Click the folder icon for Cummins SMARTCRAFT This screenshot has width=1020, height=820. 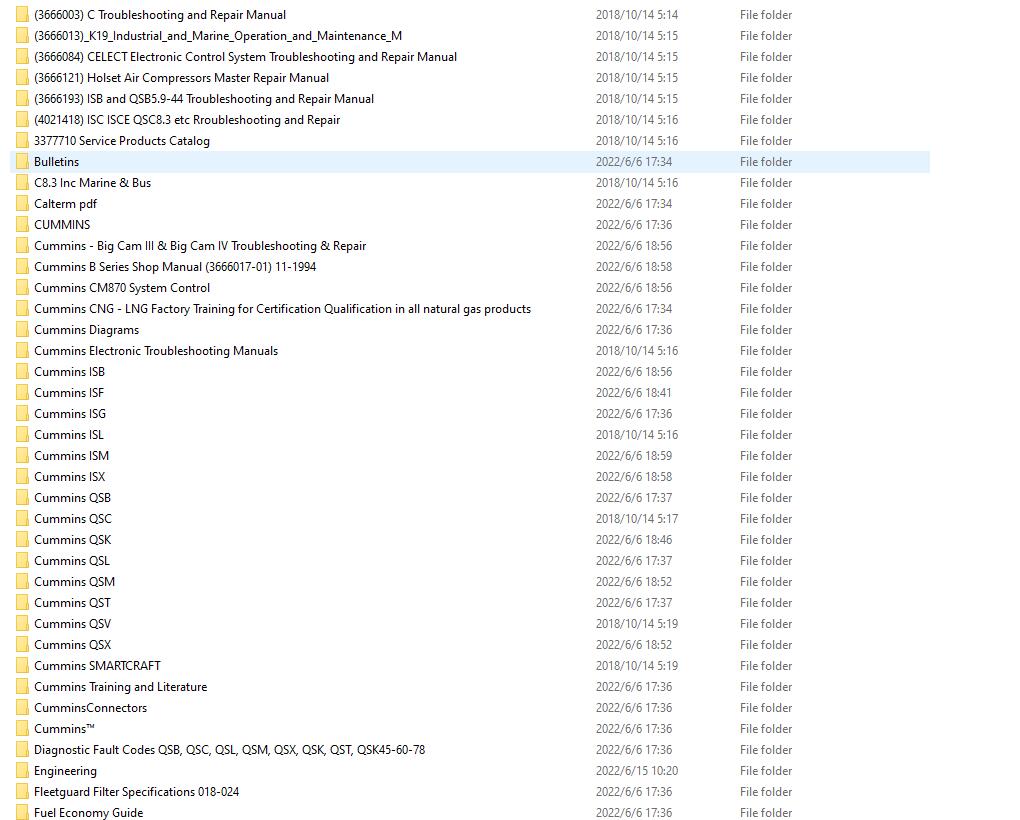click(22, 666)
